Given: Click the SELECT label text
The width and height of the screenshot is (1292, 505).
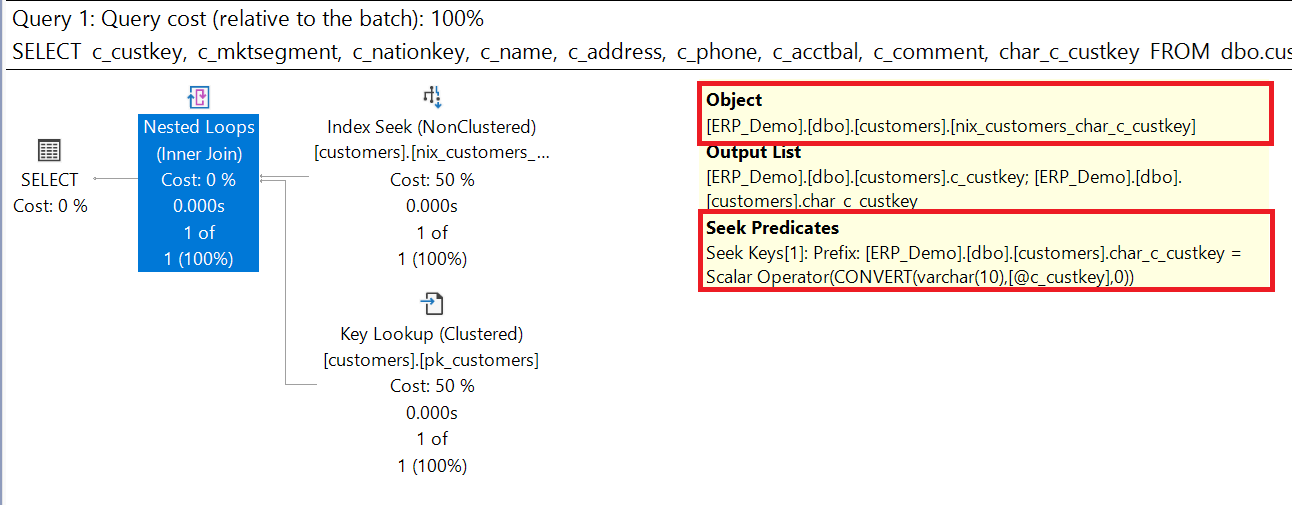Looking at the screenshot, I should (x=50, y=180).
